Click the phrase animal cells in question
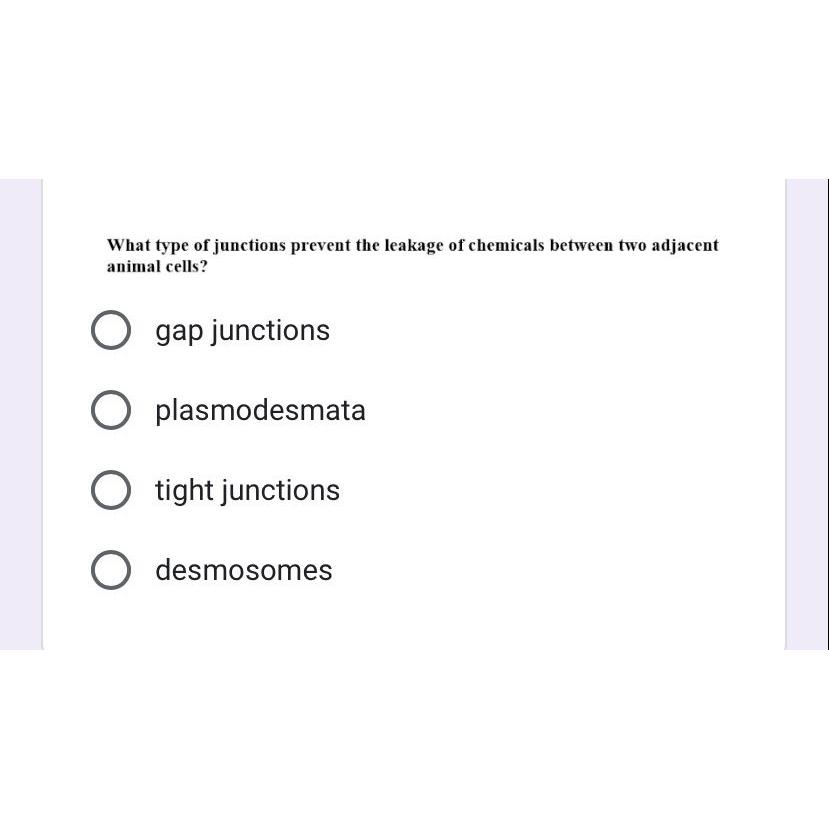The height and width of the screenshot is (829, 829). point(156,266)
